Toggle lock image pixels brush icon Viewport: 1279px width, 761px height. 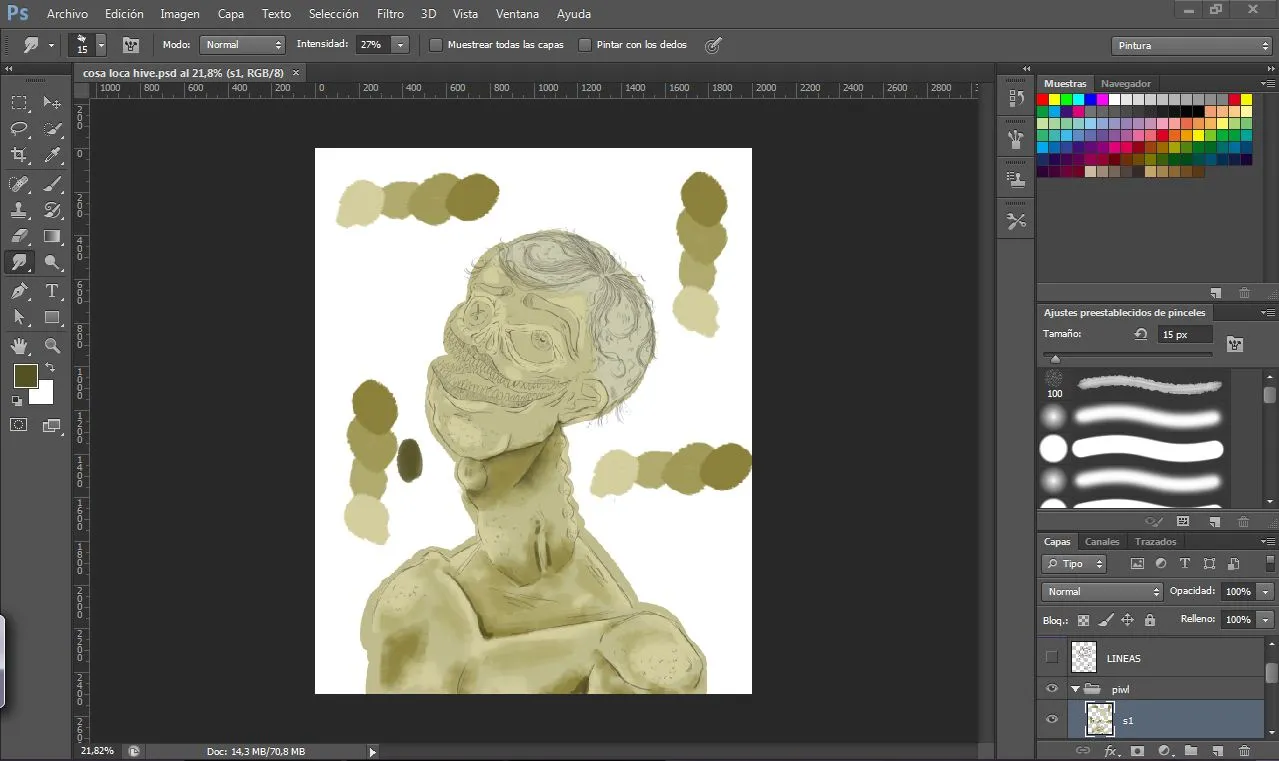coord(1105,620)
